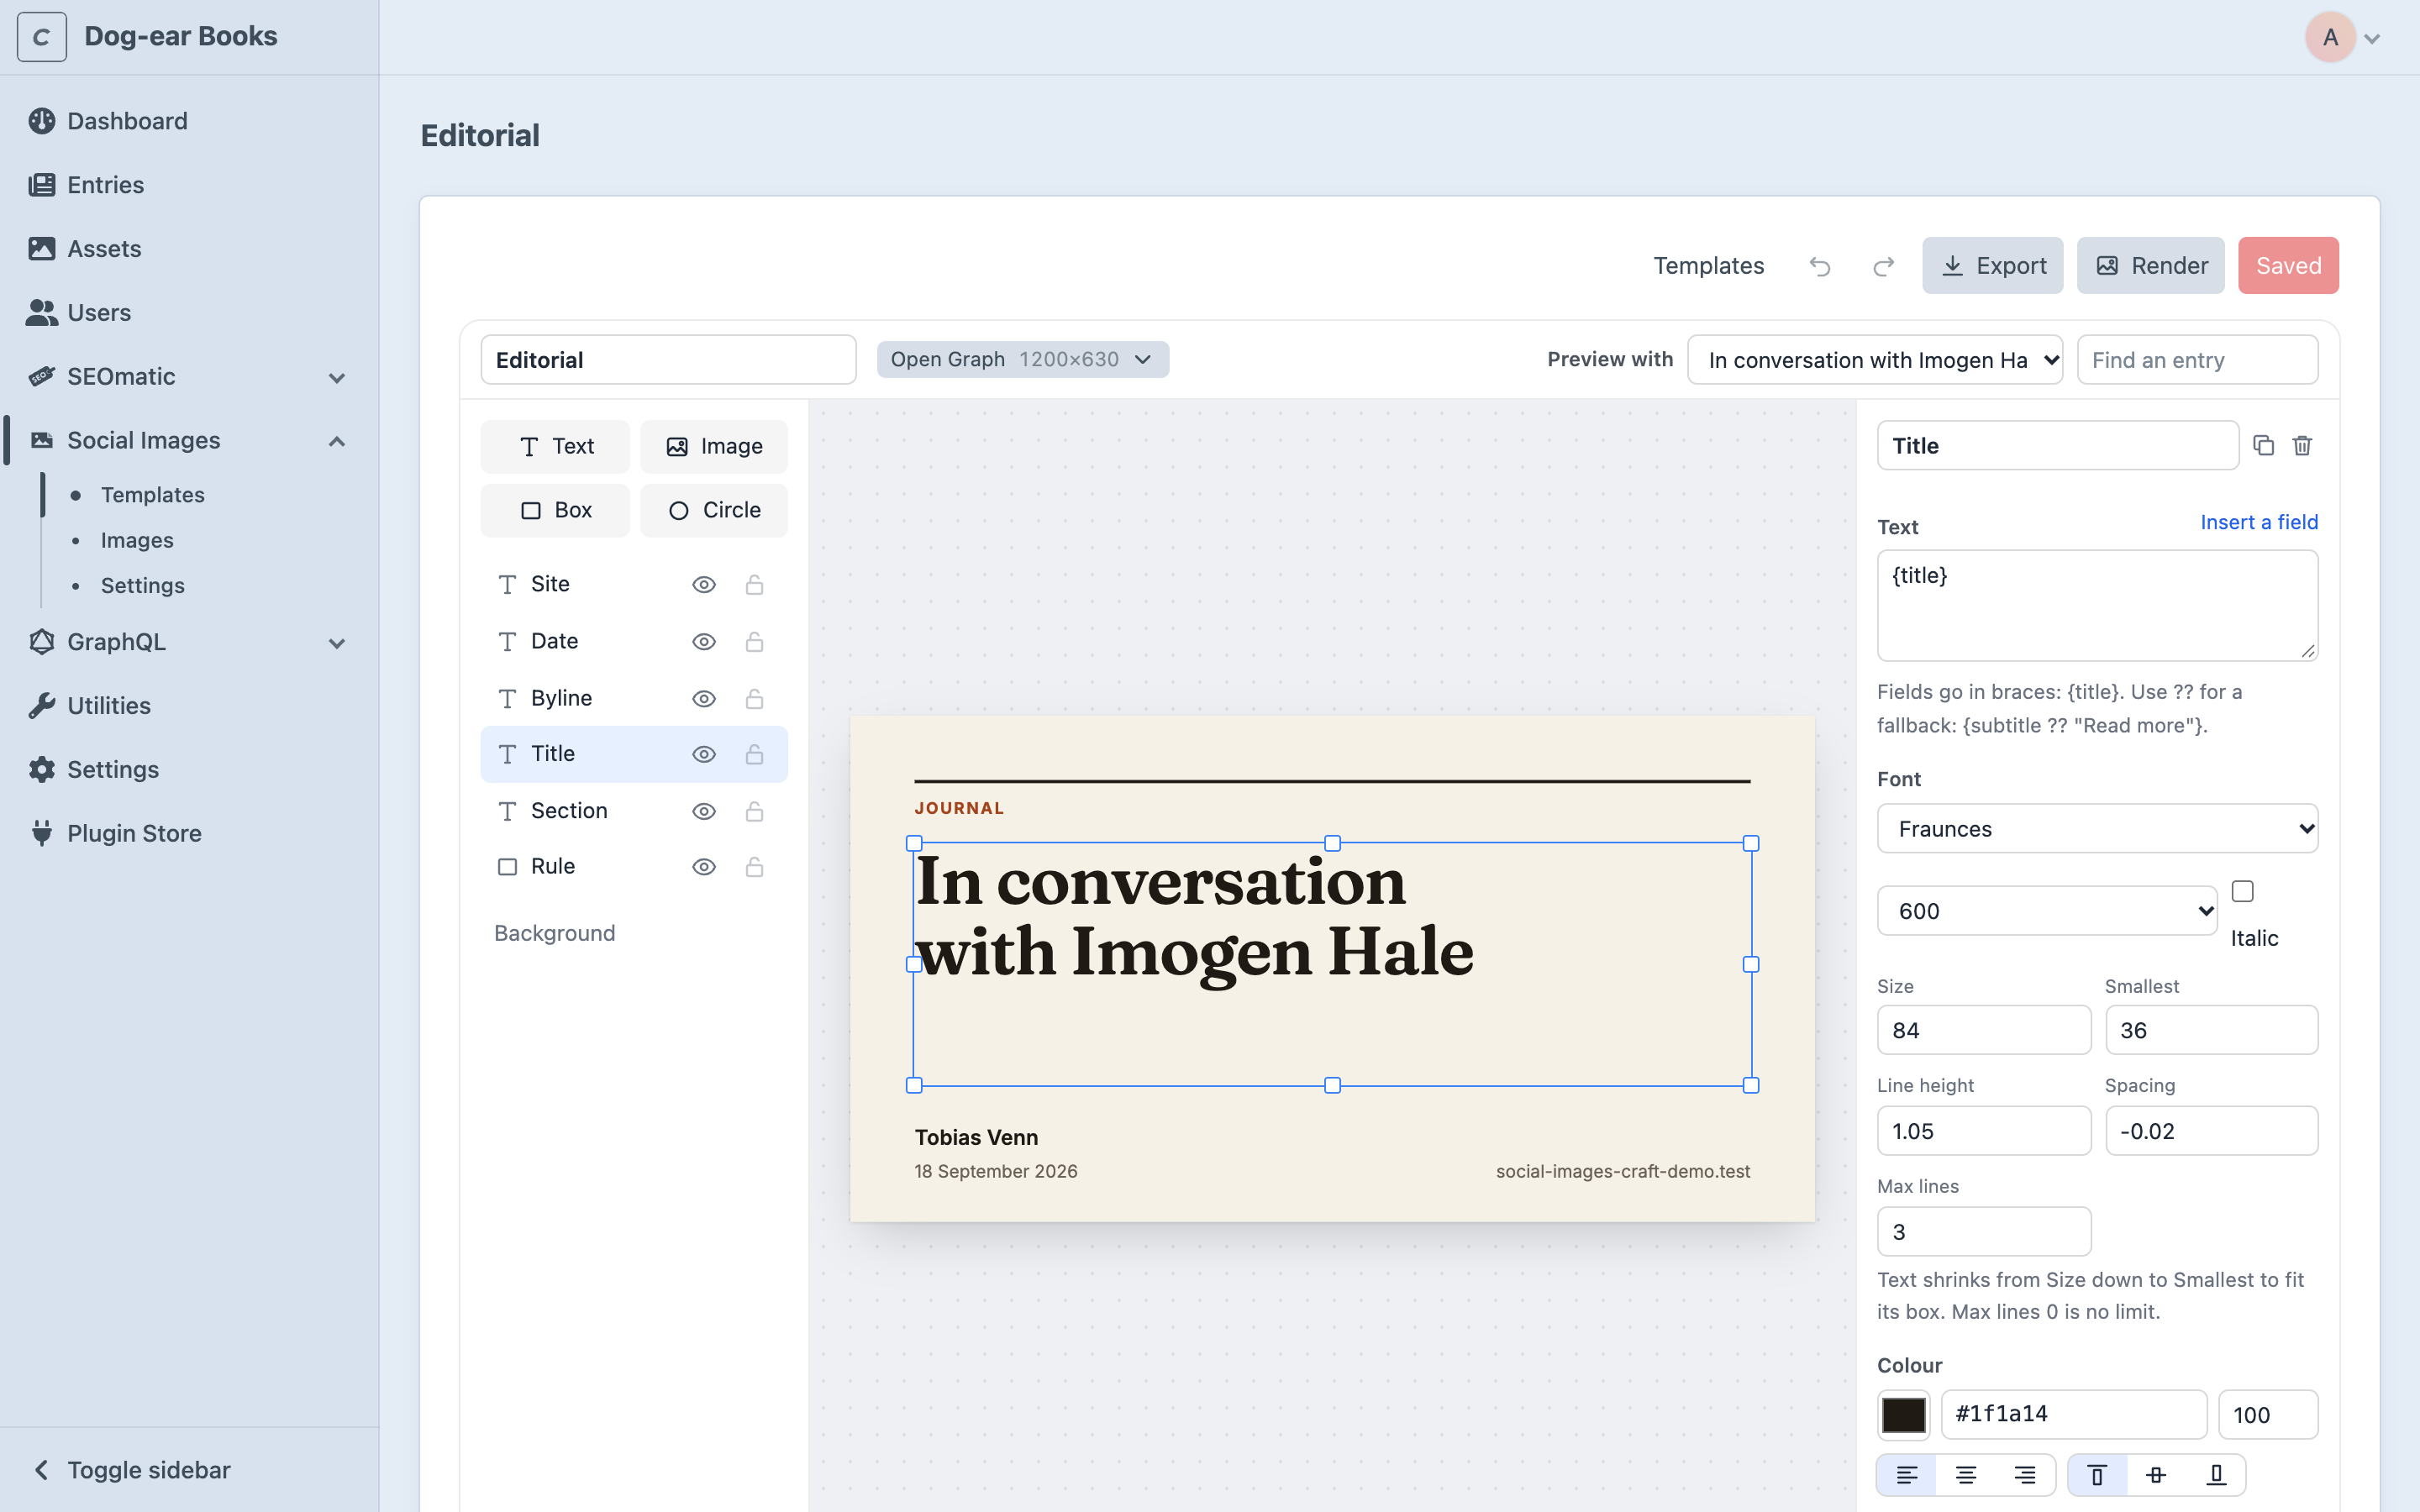Align text to top vertically
Viewport: 2420px width, 1512px height.
tap(2097, 1474)
